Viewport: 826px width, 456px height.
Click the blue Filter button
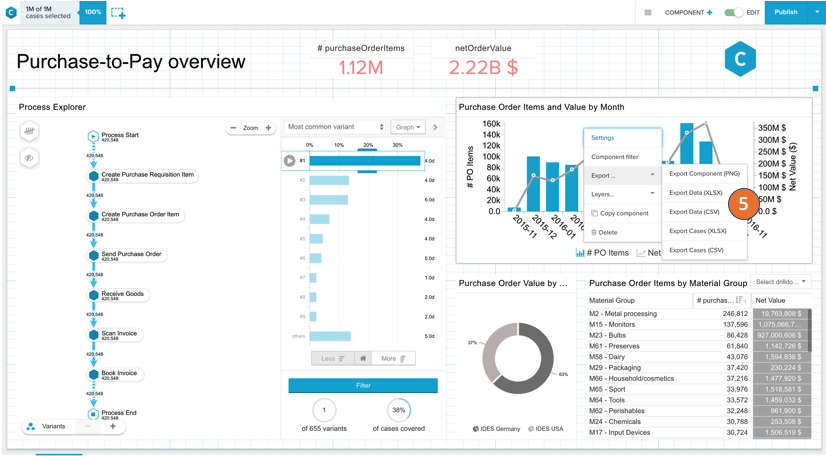[x=363, y=385]
